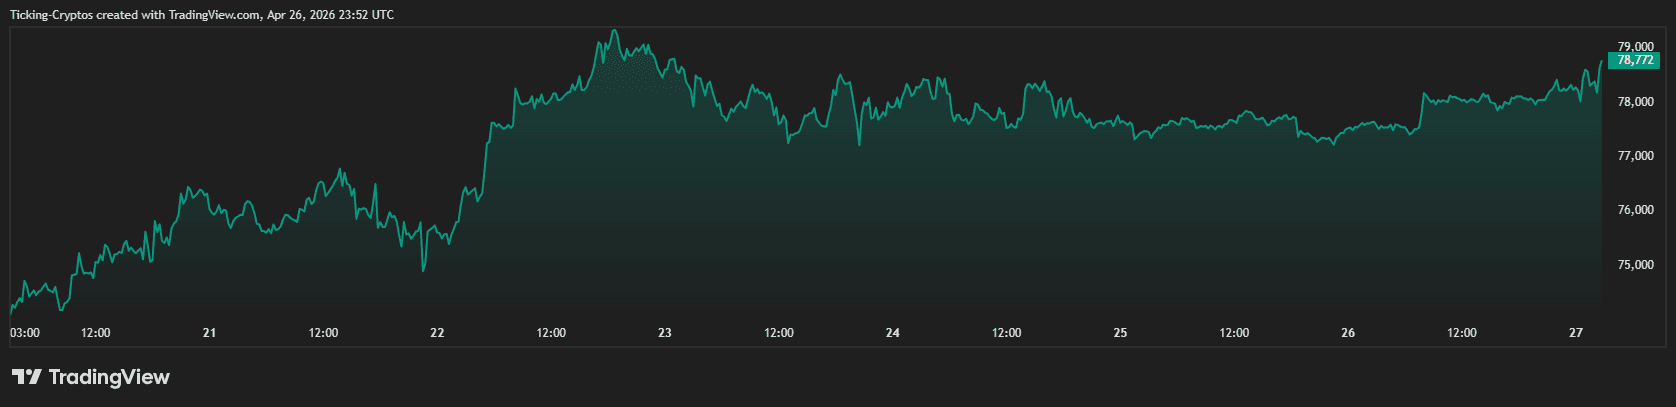
Task: Click date 25 on the time axis
Action: [1120, 333]
